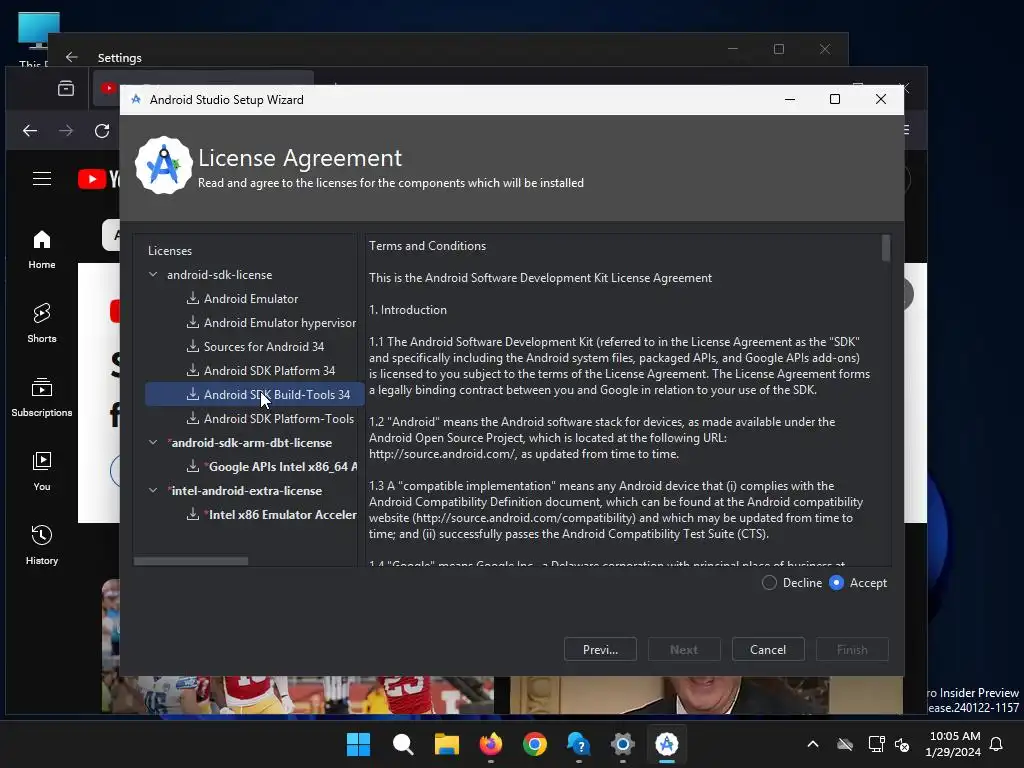
Task: Click download icon beside Android SDK Platform-Tools
Action: (x=193, y=418)
